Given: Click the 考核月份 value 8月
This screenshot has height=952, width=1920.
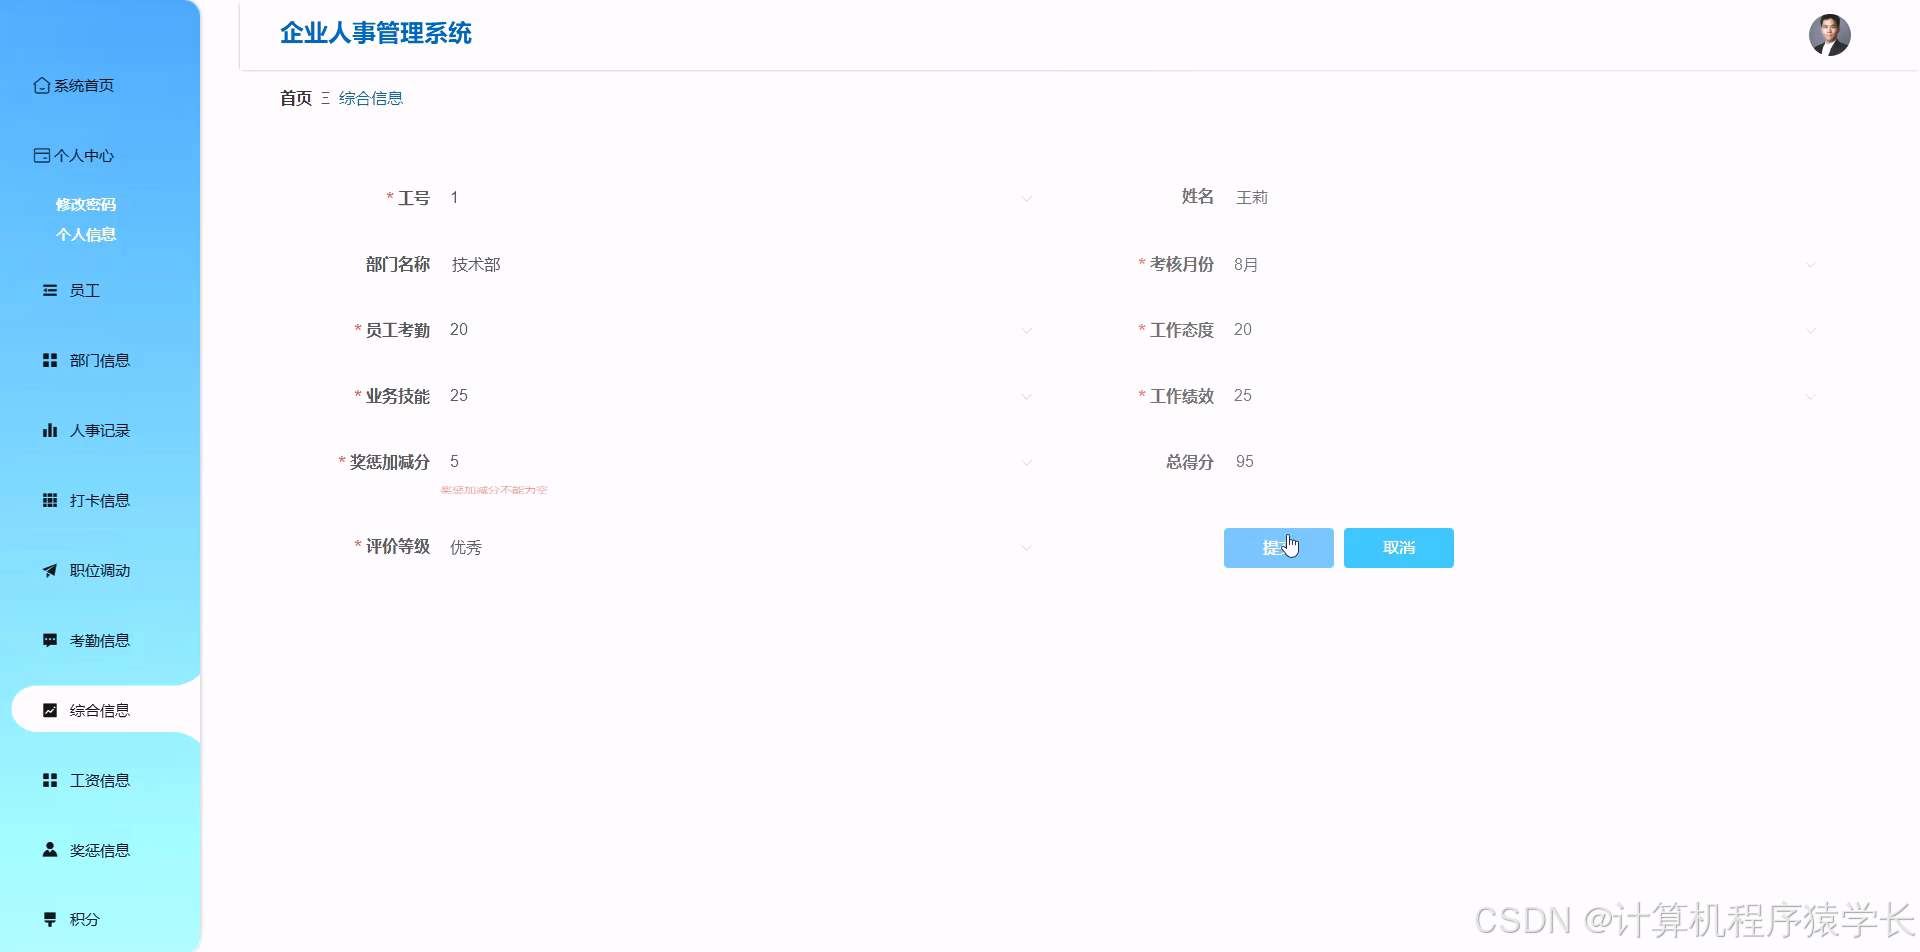Looking at the screenshot, I should pos(1246,265).
